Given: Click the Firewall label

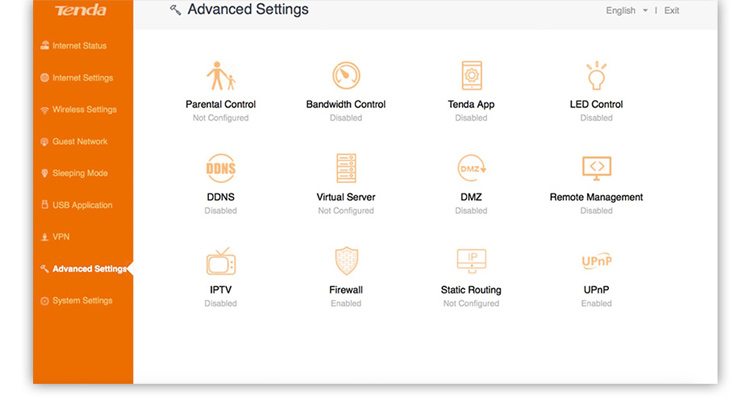Looking at the screenshot, I should (346, 290).
